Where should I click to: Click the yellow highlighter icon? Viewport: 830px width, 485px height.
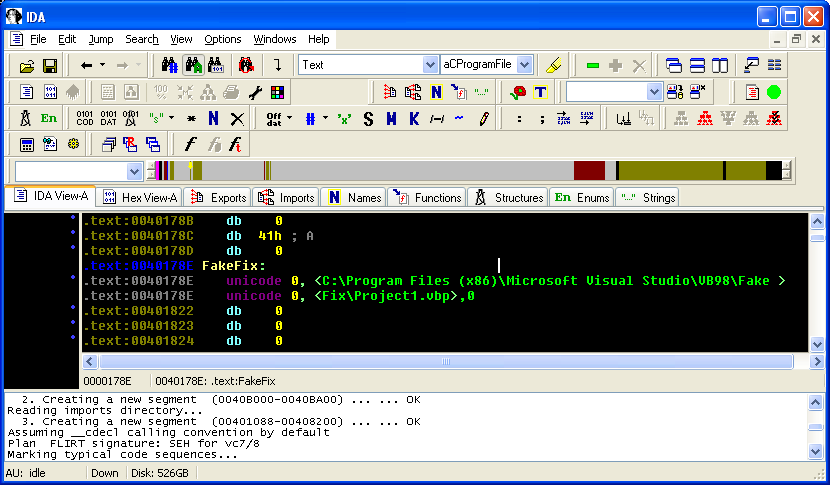click(554, 65)
